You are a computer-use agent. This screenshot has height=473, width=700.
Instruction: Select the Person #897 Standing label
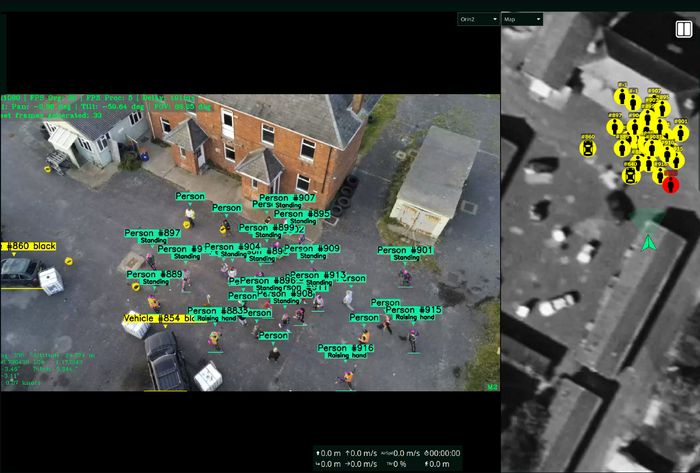153,234
